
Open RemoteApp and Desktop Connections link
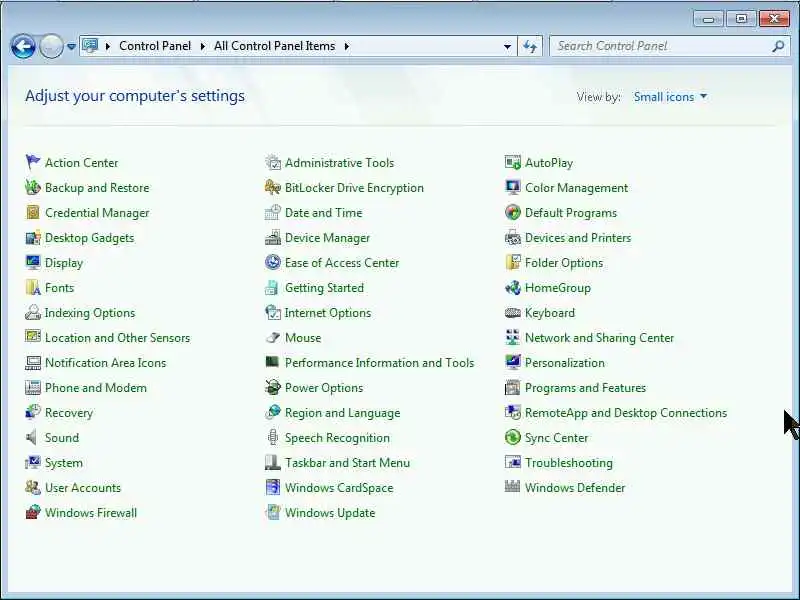626,413
